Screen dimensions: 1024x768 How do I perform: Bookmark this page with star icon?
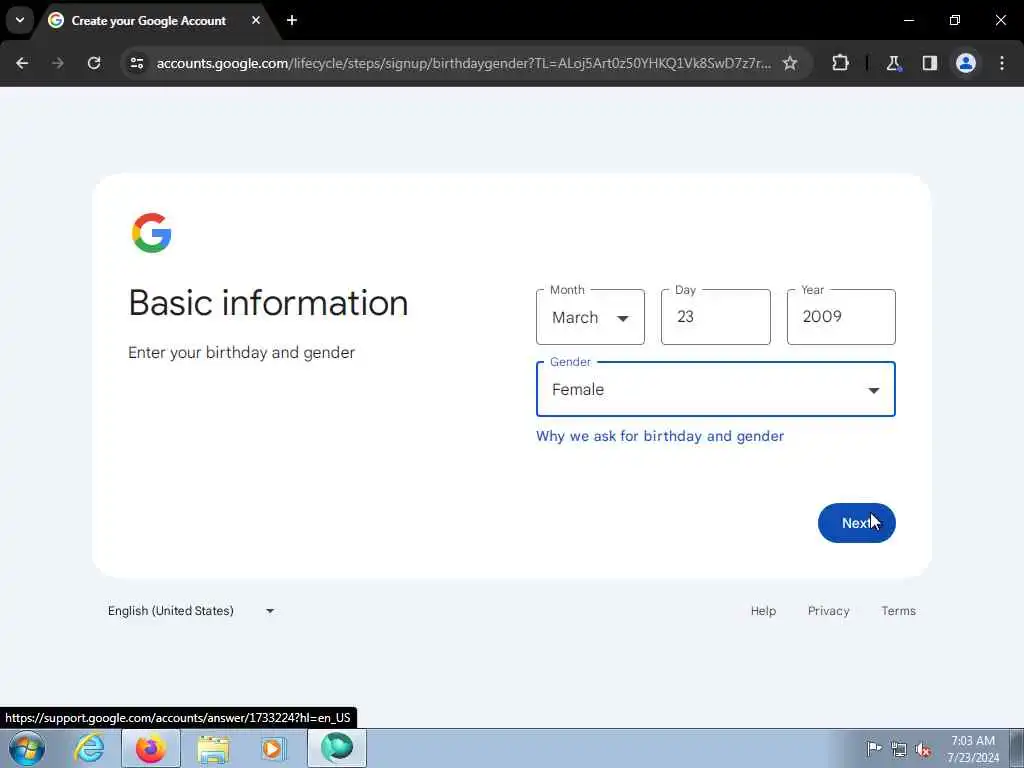tap(790, 63)
